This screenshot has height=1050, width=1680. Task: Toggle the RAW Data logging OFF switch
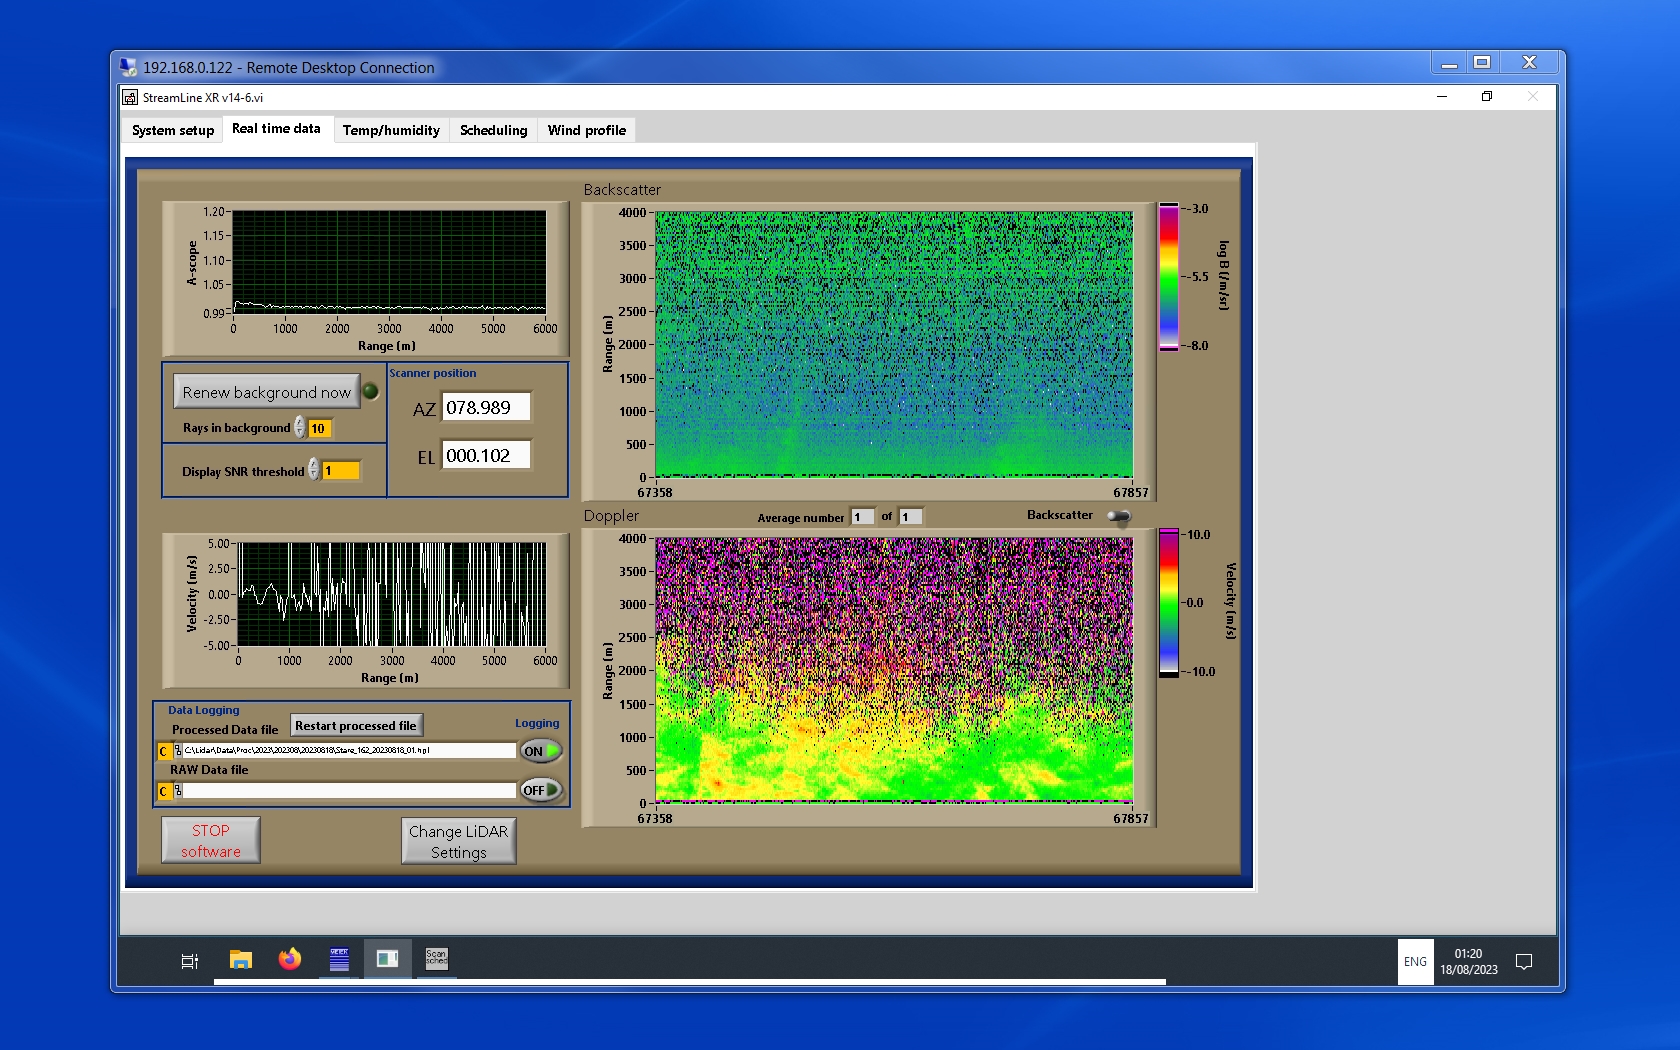point(541,790)
